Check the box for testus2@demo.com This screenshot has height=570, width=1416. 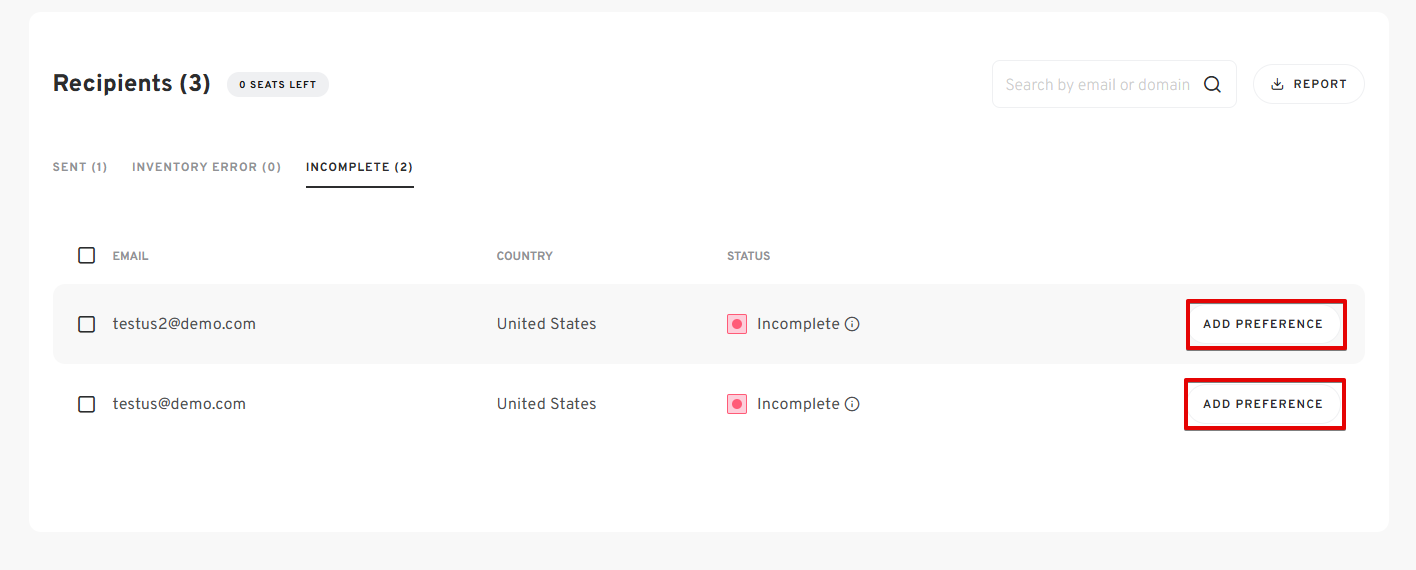tap(87, 324)
